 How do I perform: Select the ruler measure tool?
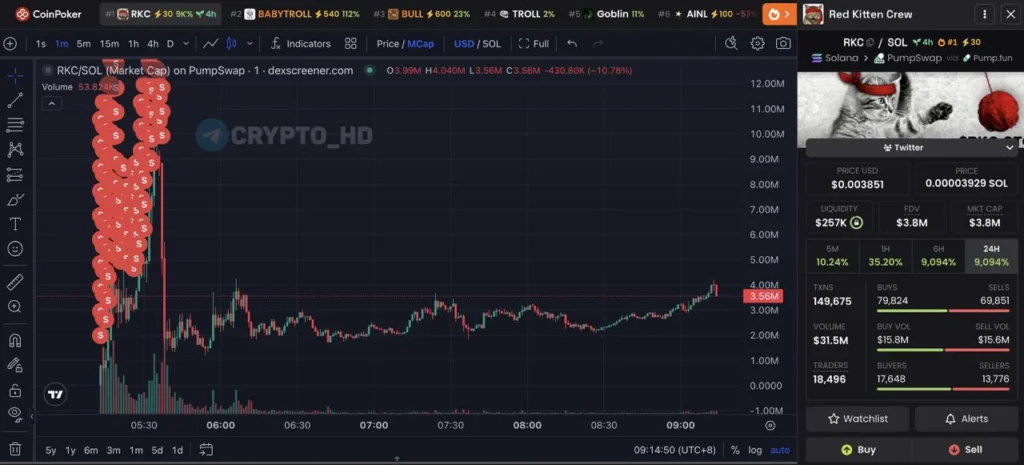tap(16, 282)
